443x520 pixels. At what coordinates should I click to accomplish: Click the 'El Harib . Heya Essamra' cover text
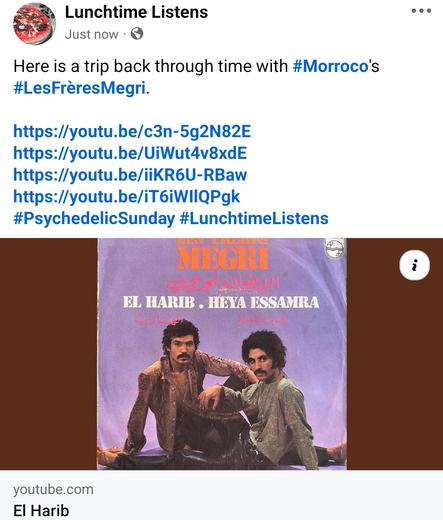click(221, 303)
